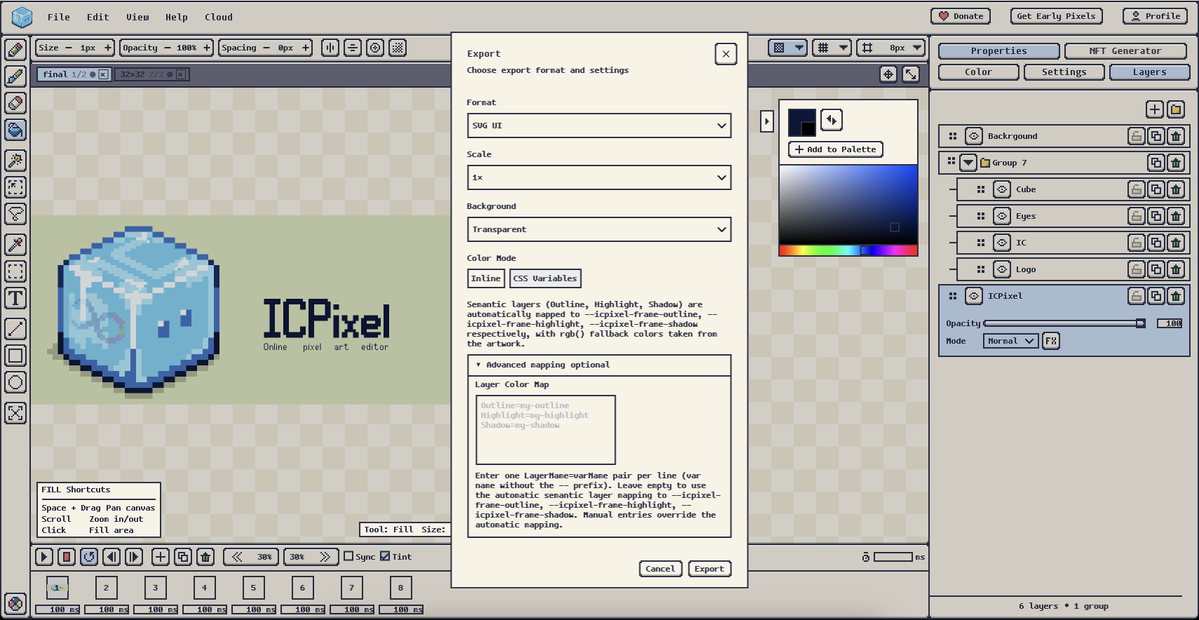1199x620 pixels.
Task: Open the Cloud menu
Action: (x=219, y=17)
